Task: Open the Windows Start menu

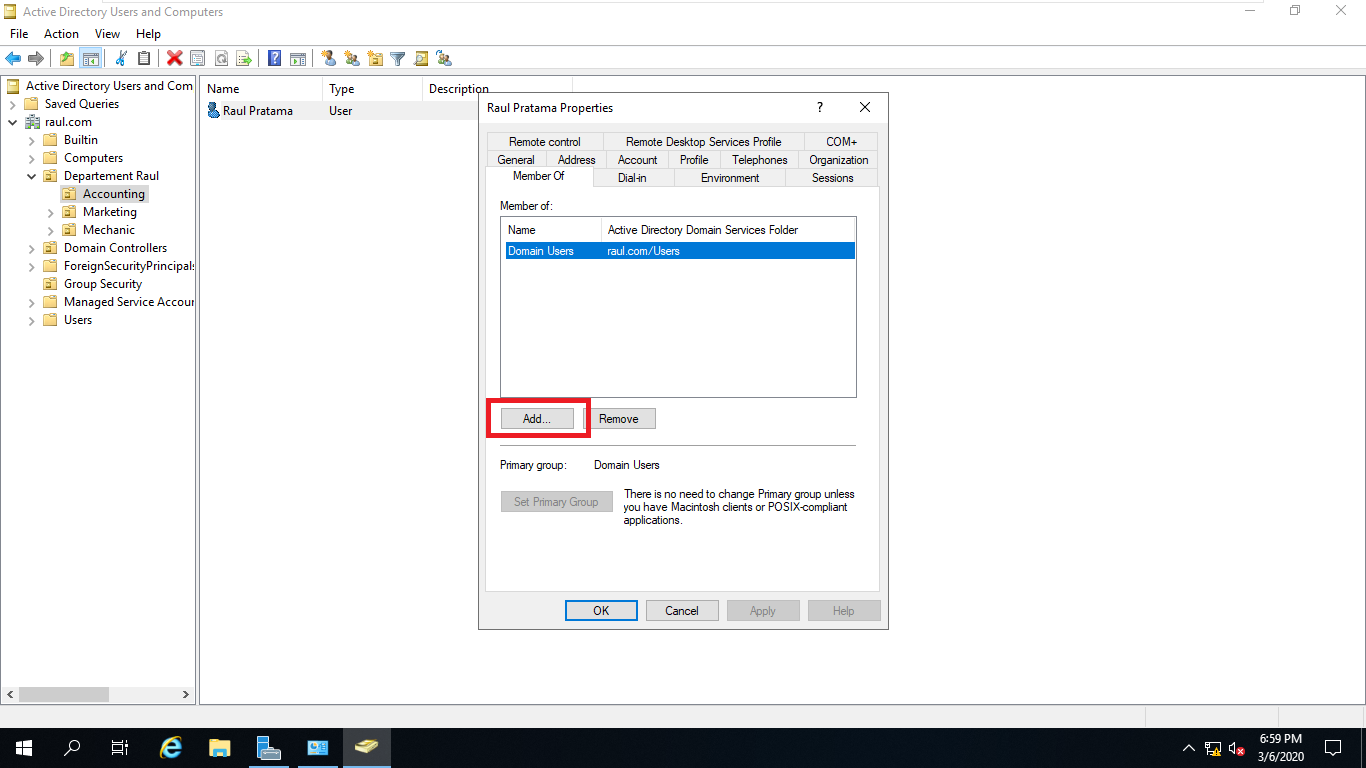Action: point(23,747)
